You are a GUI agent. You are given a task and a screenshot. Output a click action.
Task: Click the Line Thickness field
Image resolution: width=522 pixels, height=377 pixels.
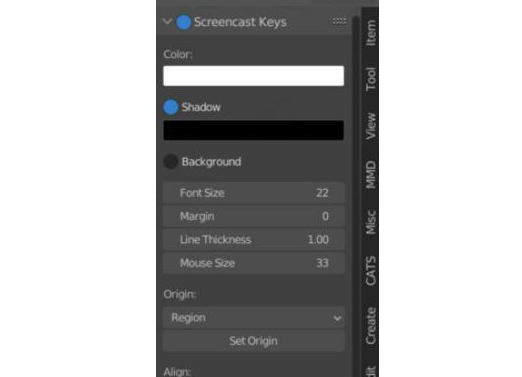(x=254, y=239)
